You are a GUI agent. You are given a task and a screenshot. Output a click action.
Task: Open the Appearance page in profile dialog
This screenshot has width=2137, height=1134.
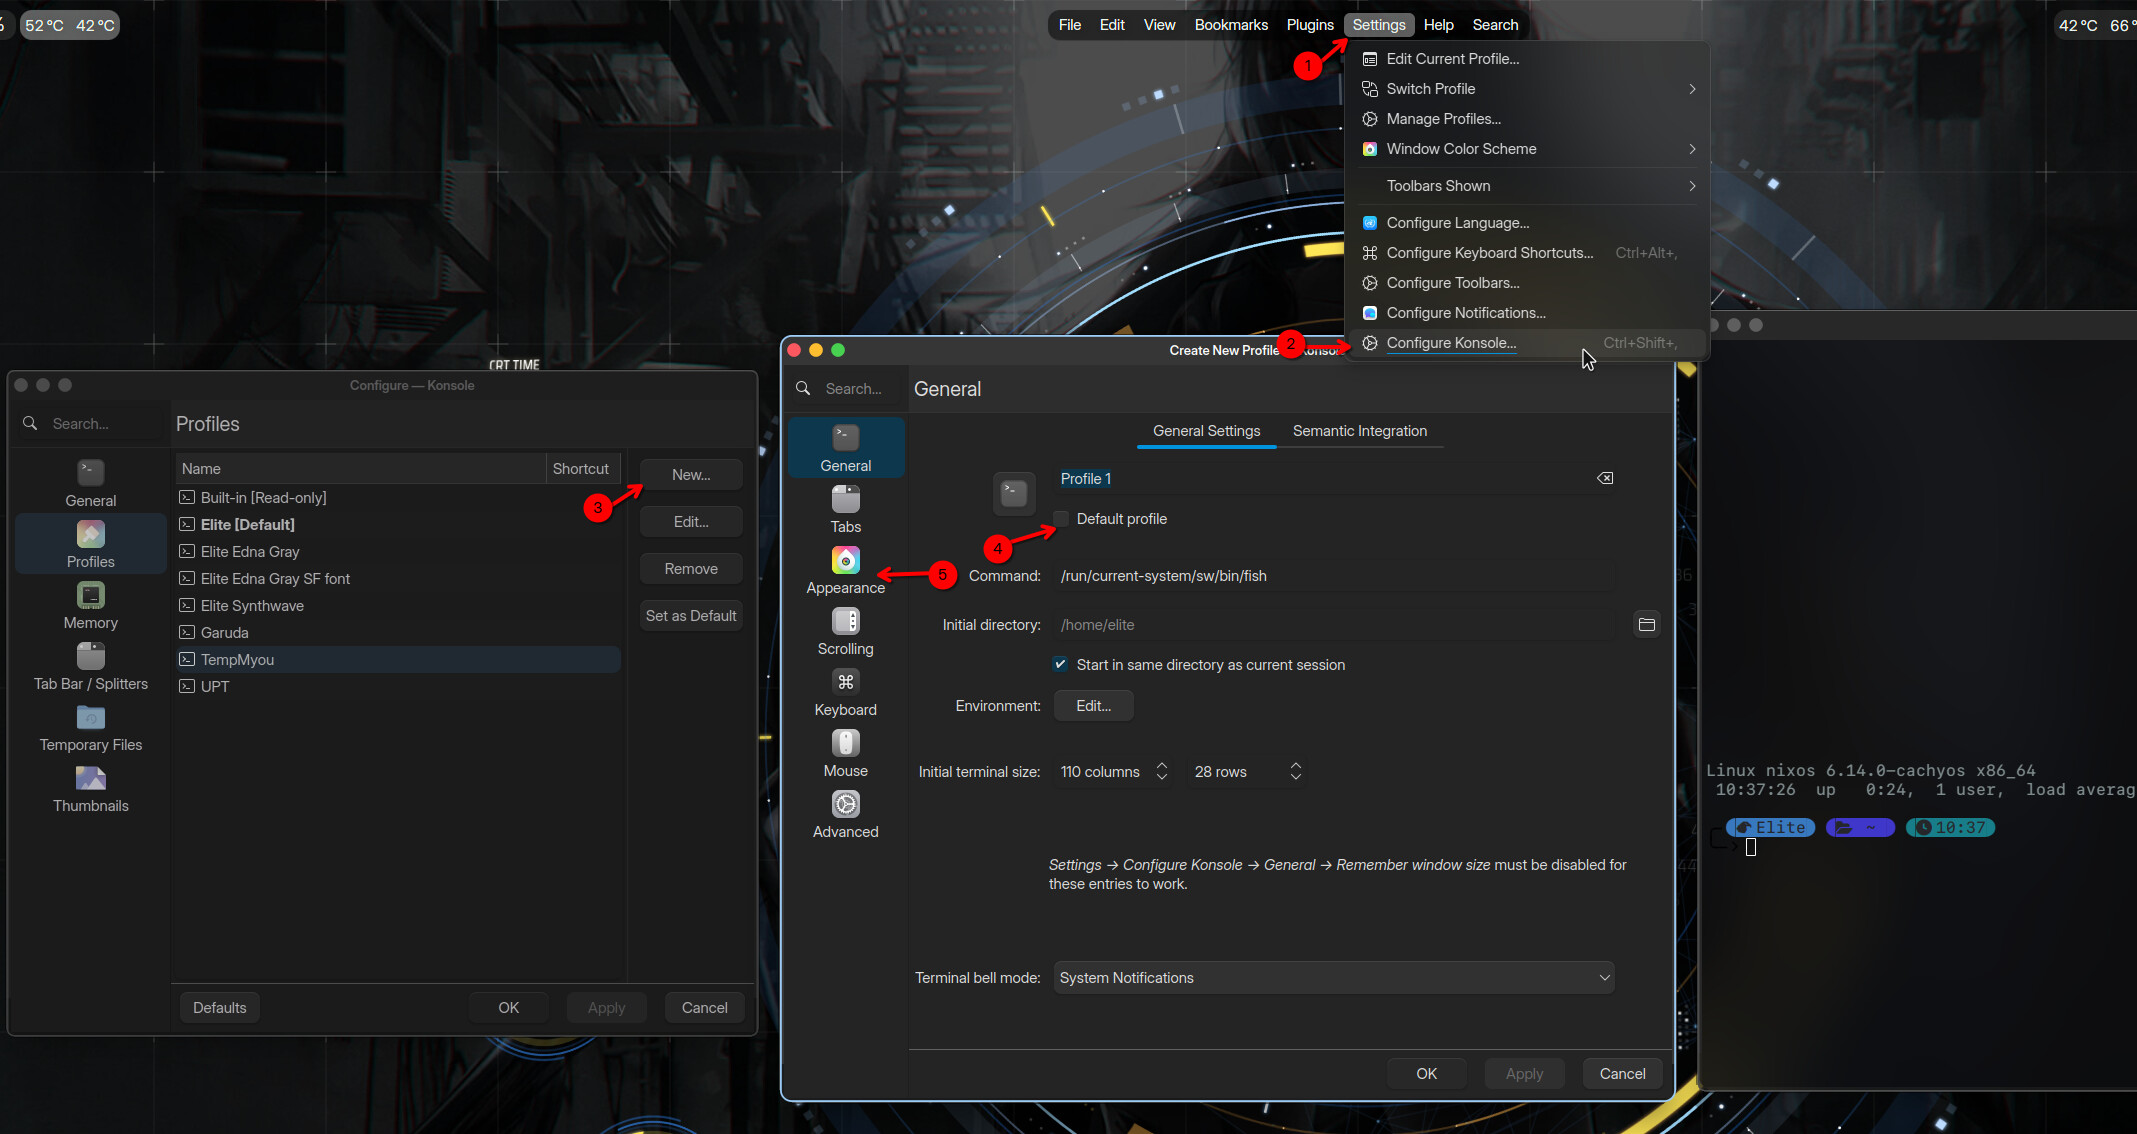[x=845, y=570]
